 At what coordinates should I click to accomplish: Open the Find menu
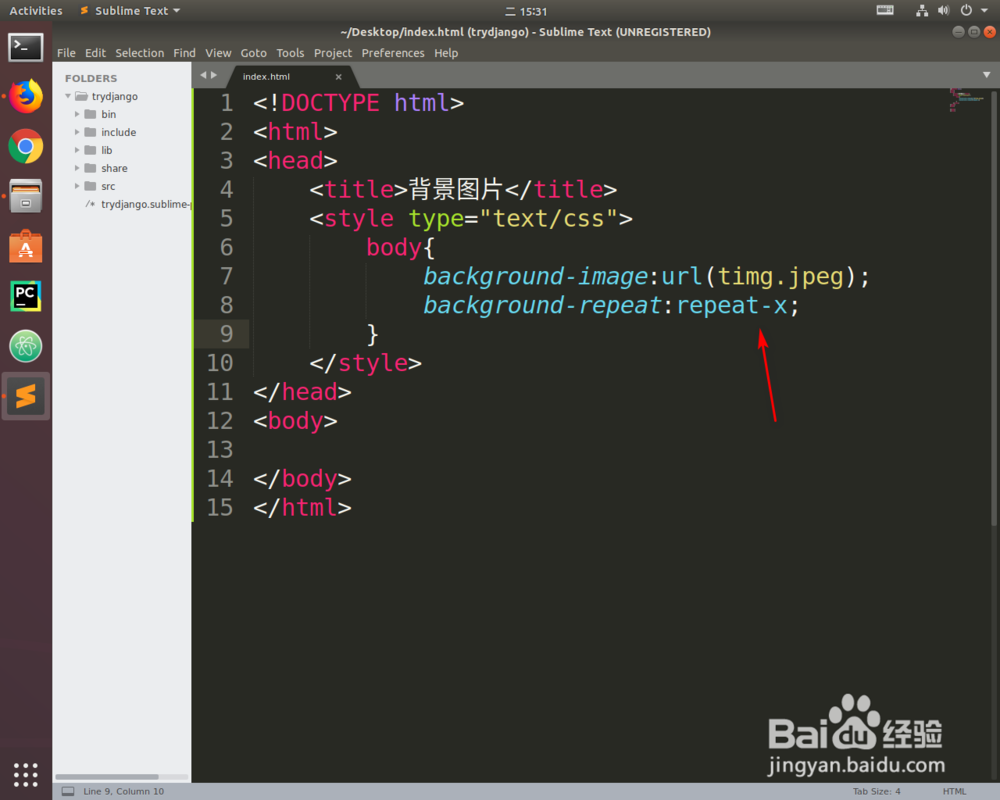coord(184,53)
